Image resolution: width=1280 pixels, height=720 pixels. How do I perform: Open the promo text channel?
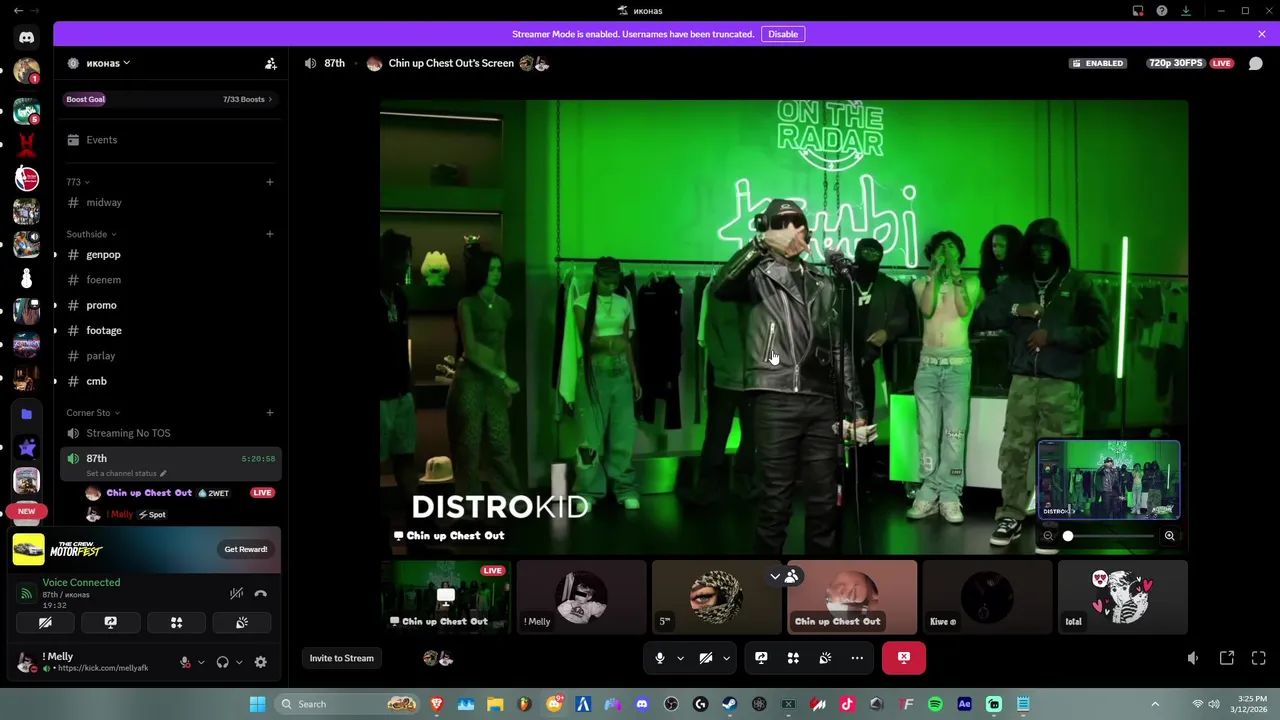(x=171, y=305)
